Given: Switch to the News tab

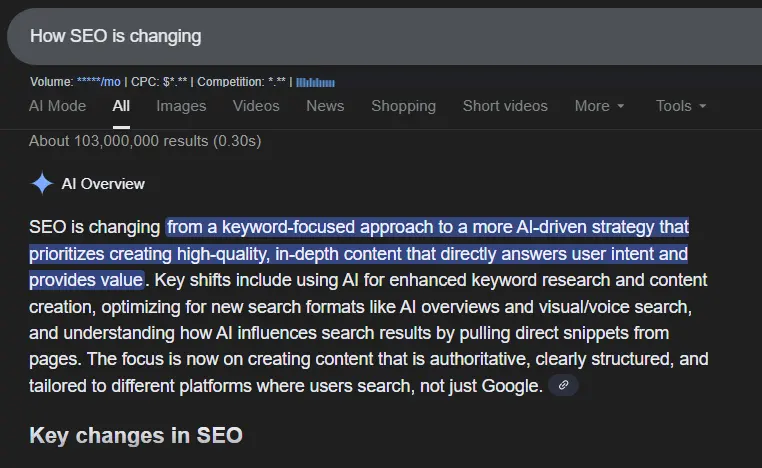Looking at the screenshot, I should [x=325, y=106].
